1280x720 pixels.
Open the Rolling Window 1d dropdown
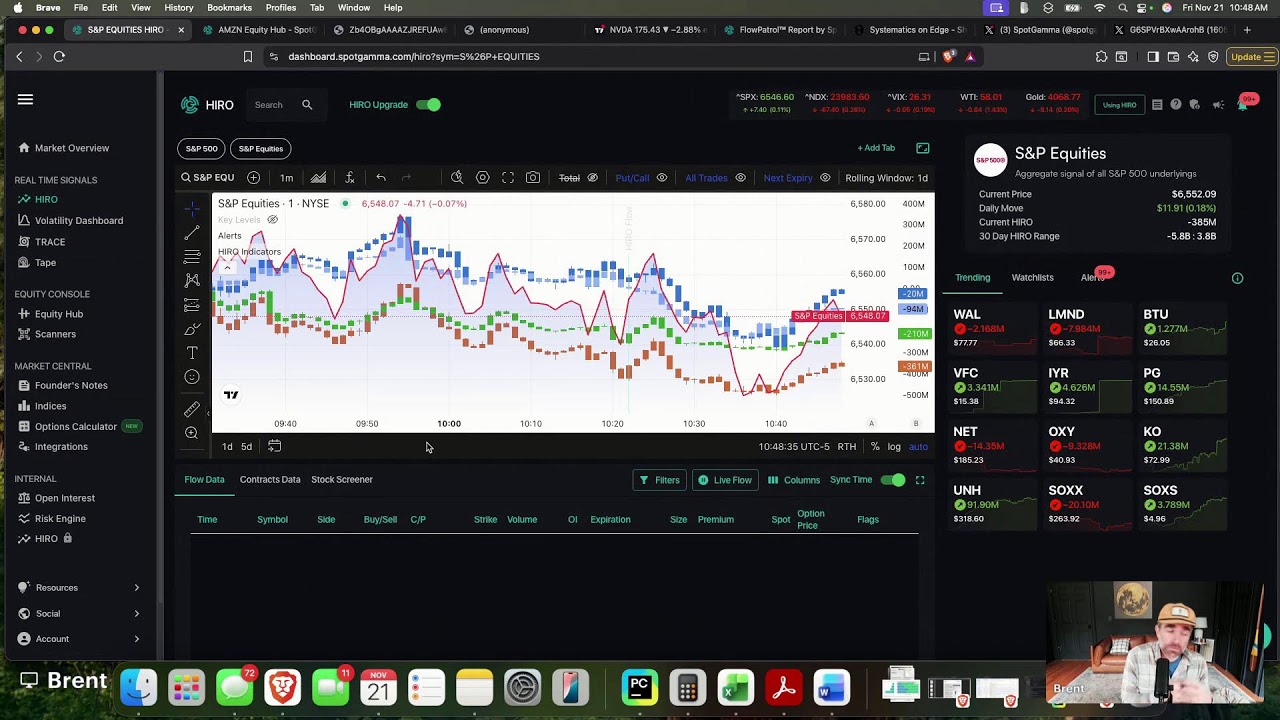click(886, 178)
